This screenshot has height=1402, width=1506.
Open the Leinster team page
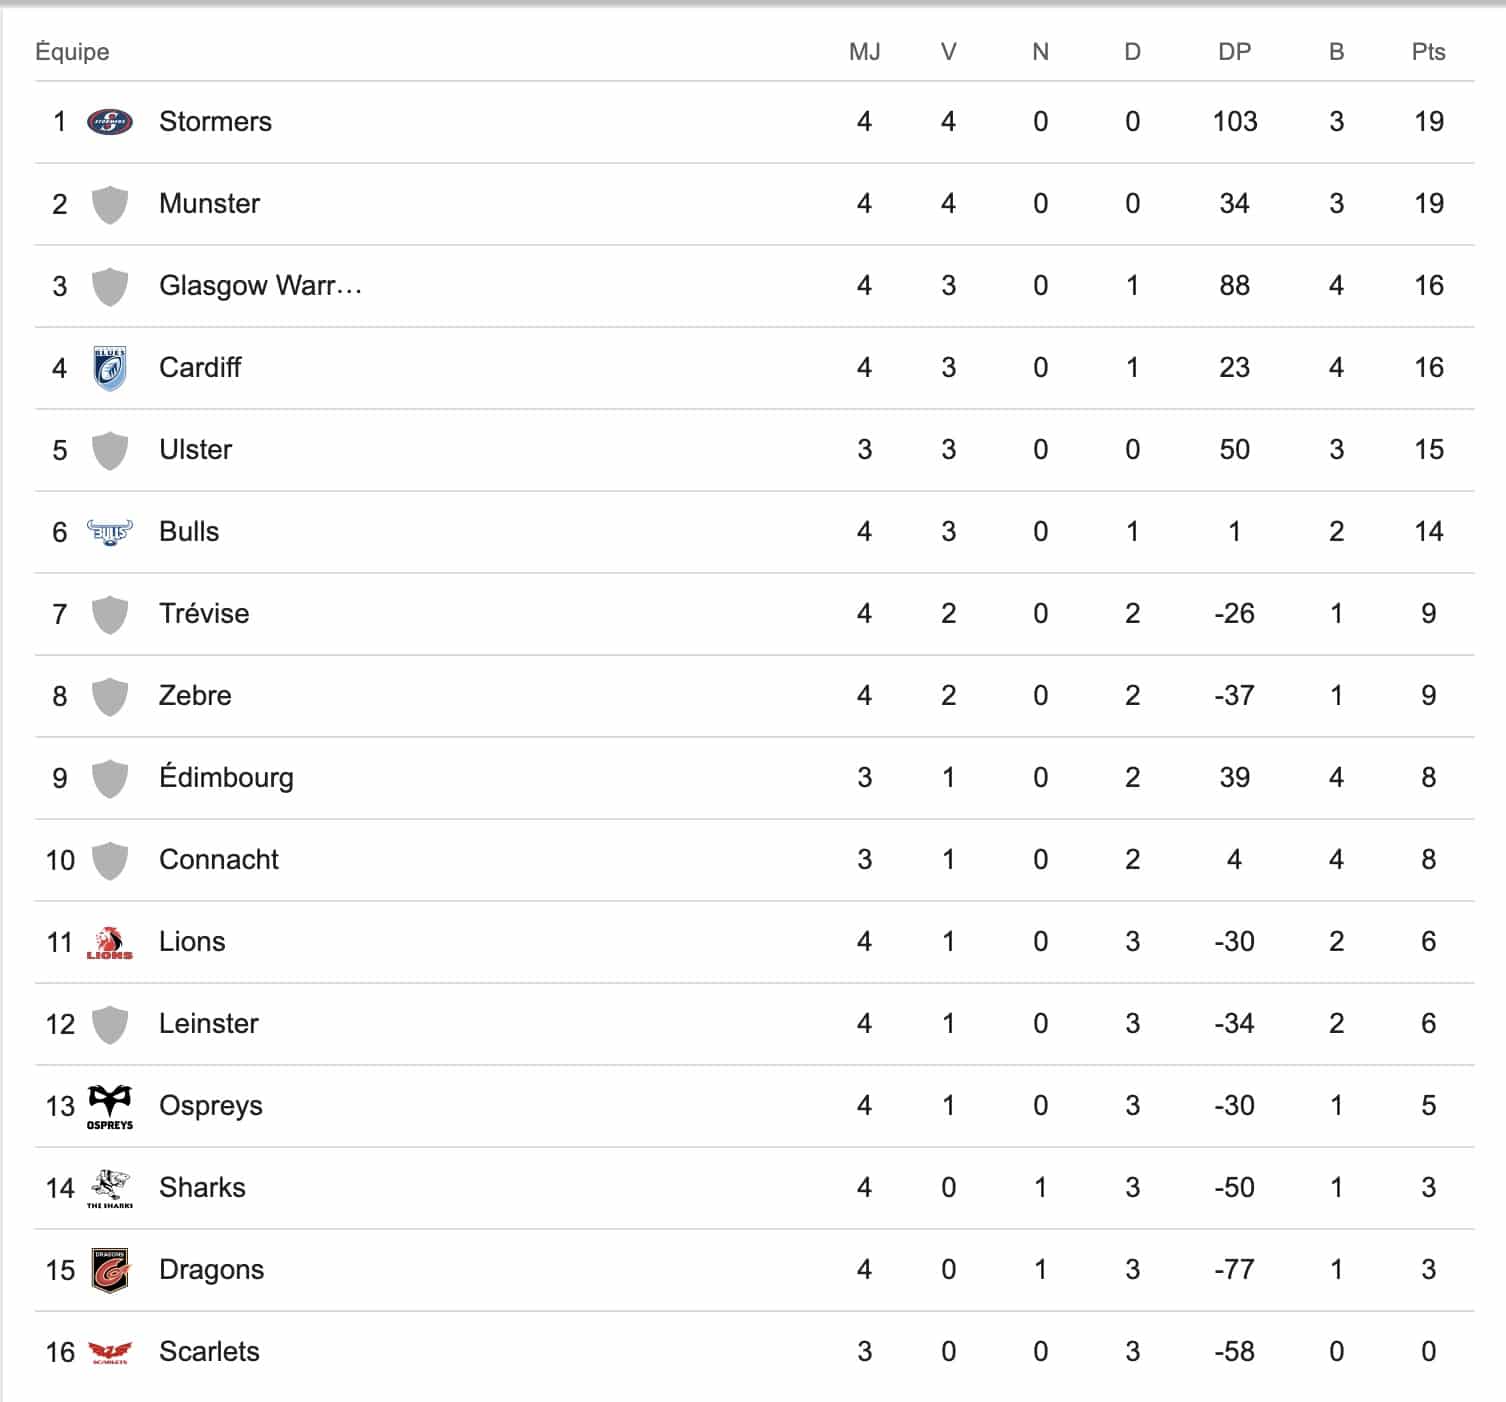coord(208,1024)
